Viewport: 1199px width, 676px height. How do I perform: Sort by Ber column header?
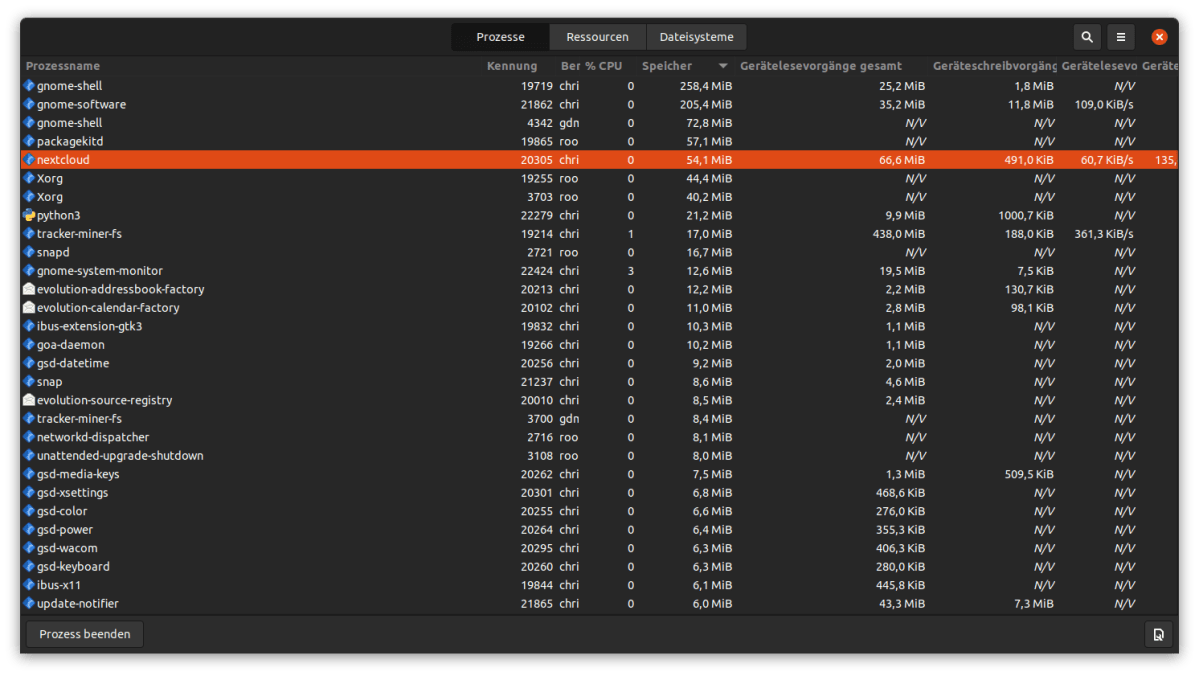coord(570,66)
